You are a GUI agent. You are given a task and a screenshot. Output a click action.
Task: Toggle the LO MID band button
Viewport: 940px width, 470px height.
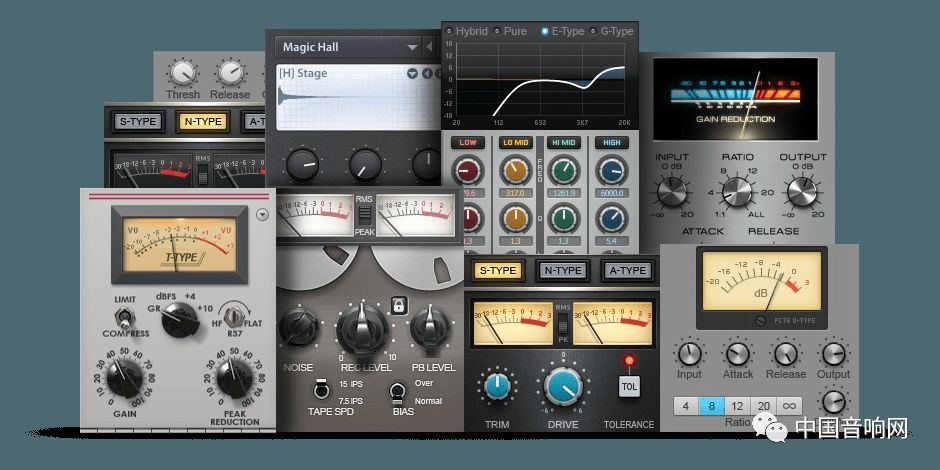point(516,143)
